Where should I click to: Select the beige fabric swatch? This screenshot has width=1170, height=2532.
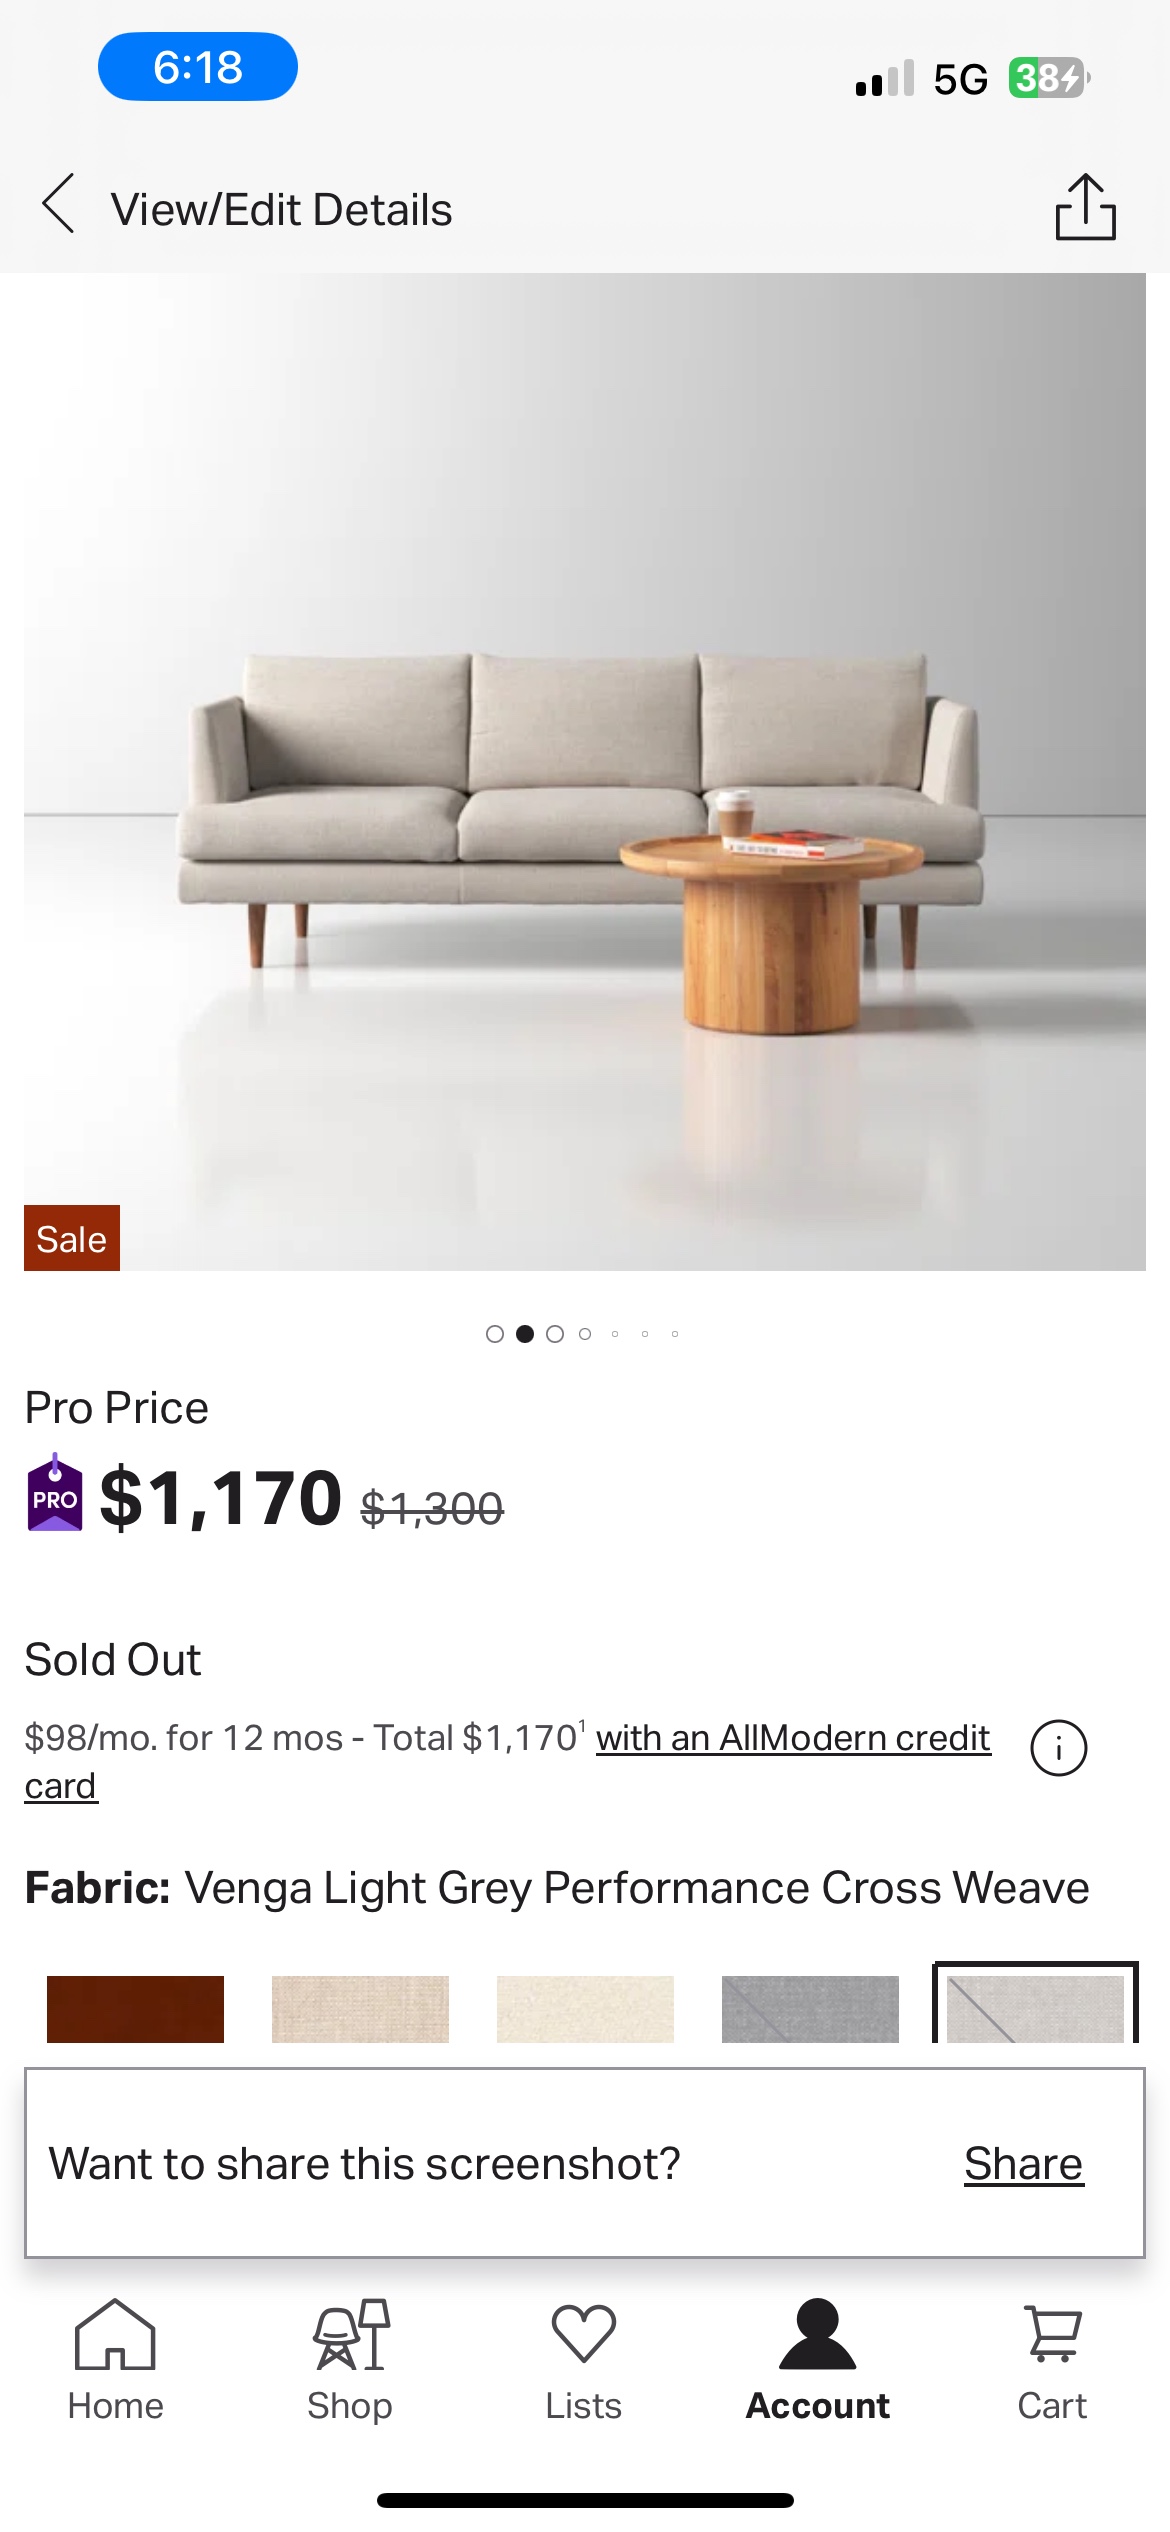pyautogui.click(x=360, y=2008)
